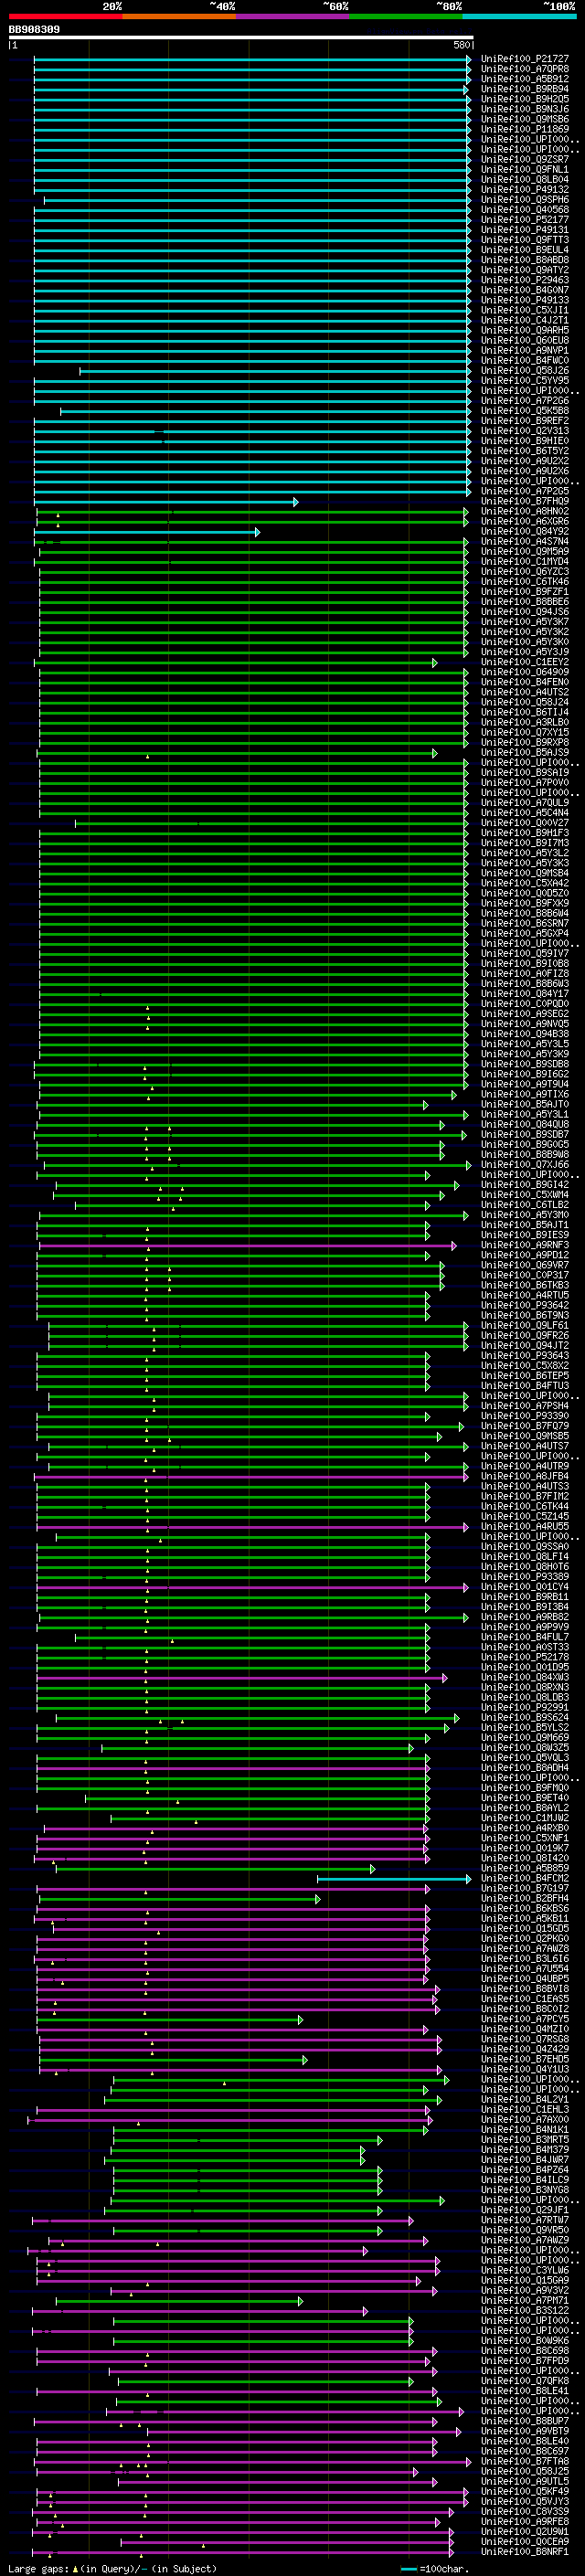Viewport: 585px width, 2576px height.
Task: Select hit label UniRef100_P93390
Action: tap(525, 1416)
